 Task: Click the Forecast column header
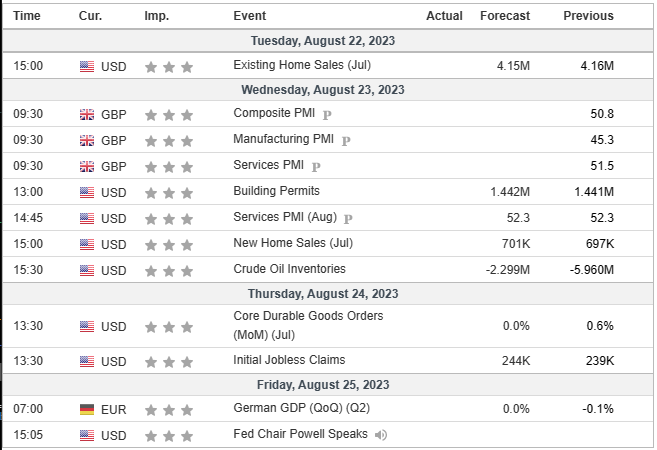[x=505, y=15]
